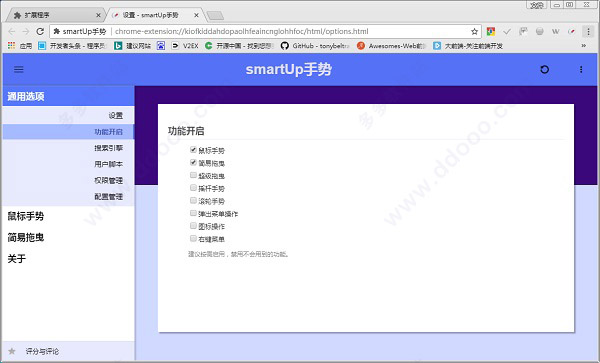Click the colorful square extension icon
Screen dimensions: 600x363
coord(491,31)
